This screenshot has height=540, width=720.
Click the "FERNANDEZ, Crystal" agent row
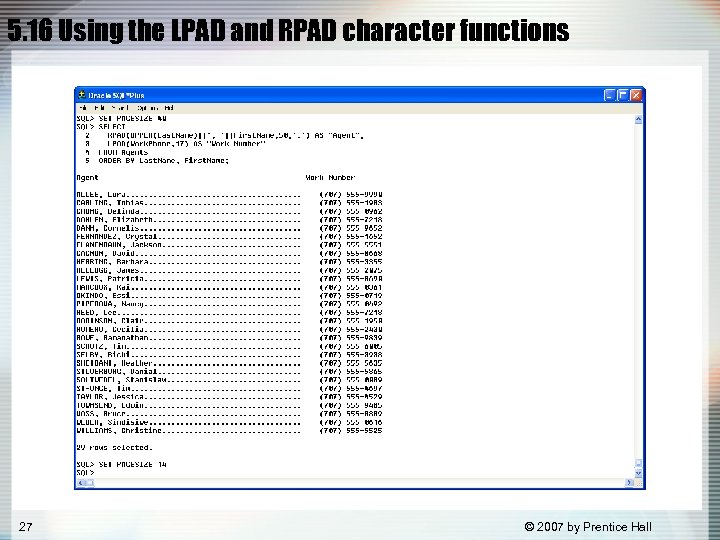[x=229, y=236]
